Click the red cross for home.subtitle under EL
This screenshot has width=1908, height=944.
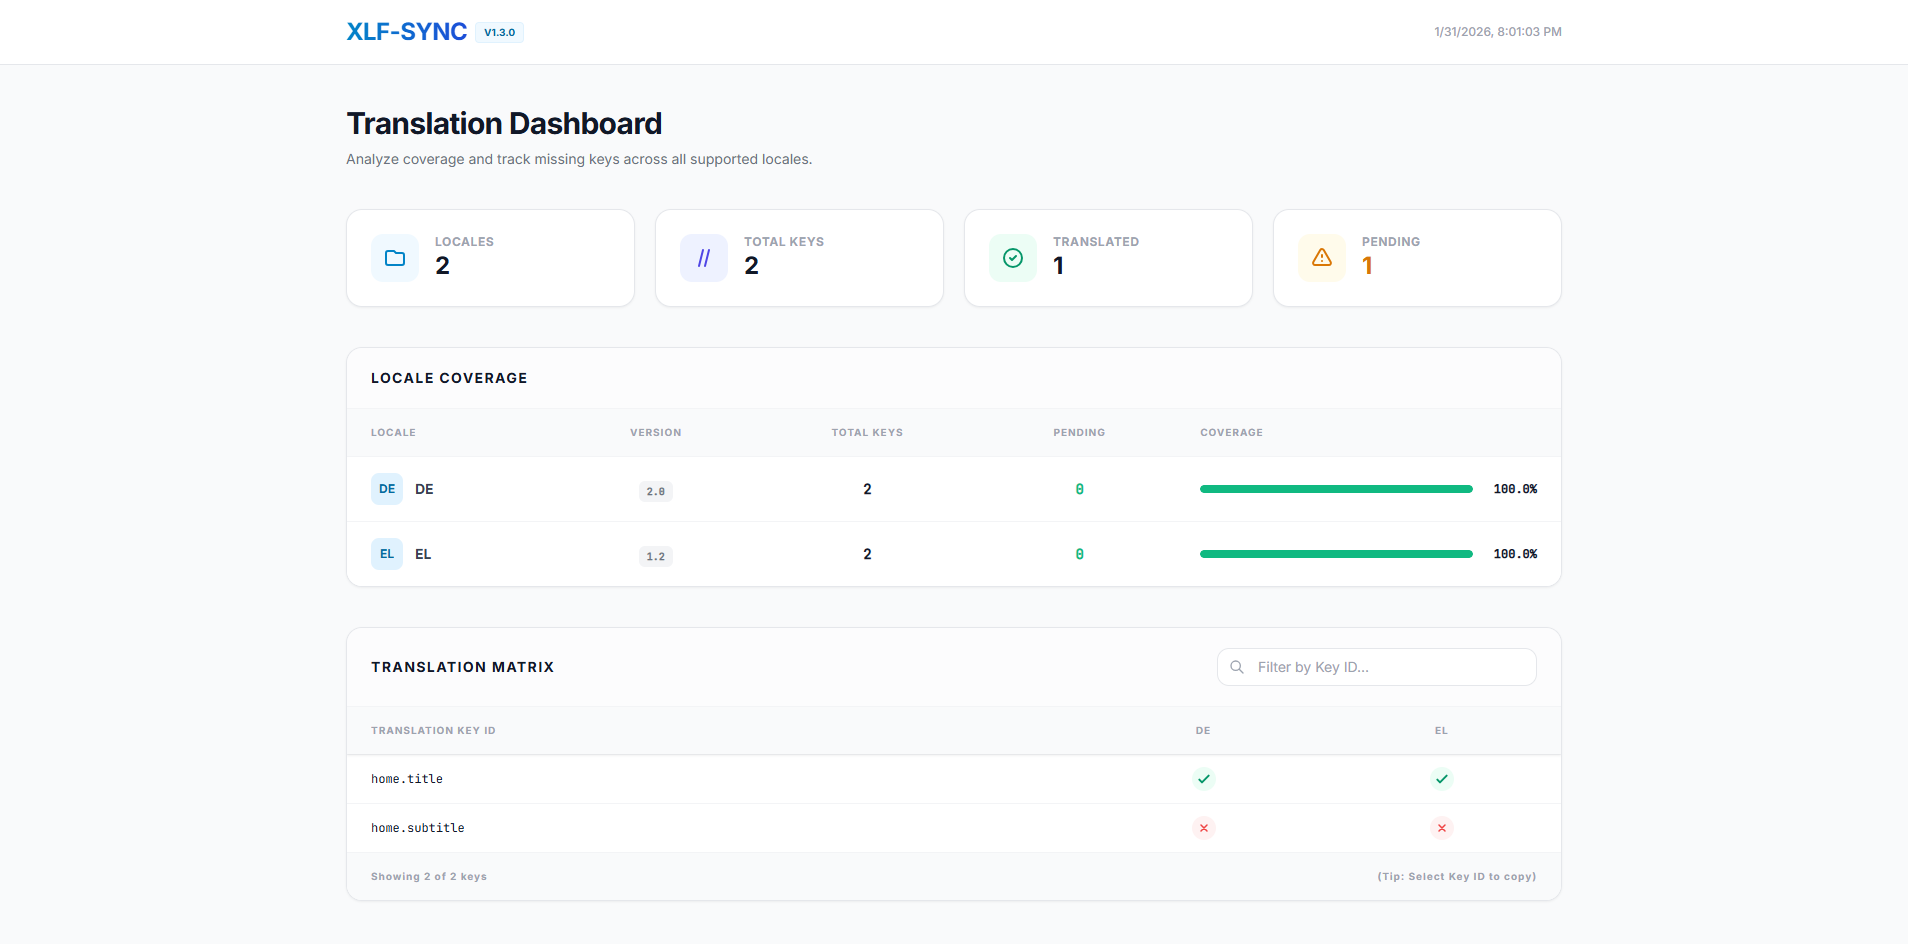coord(1441,827)
